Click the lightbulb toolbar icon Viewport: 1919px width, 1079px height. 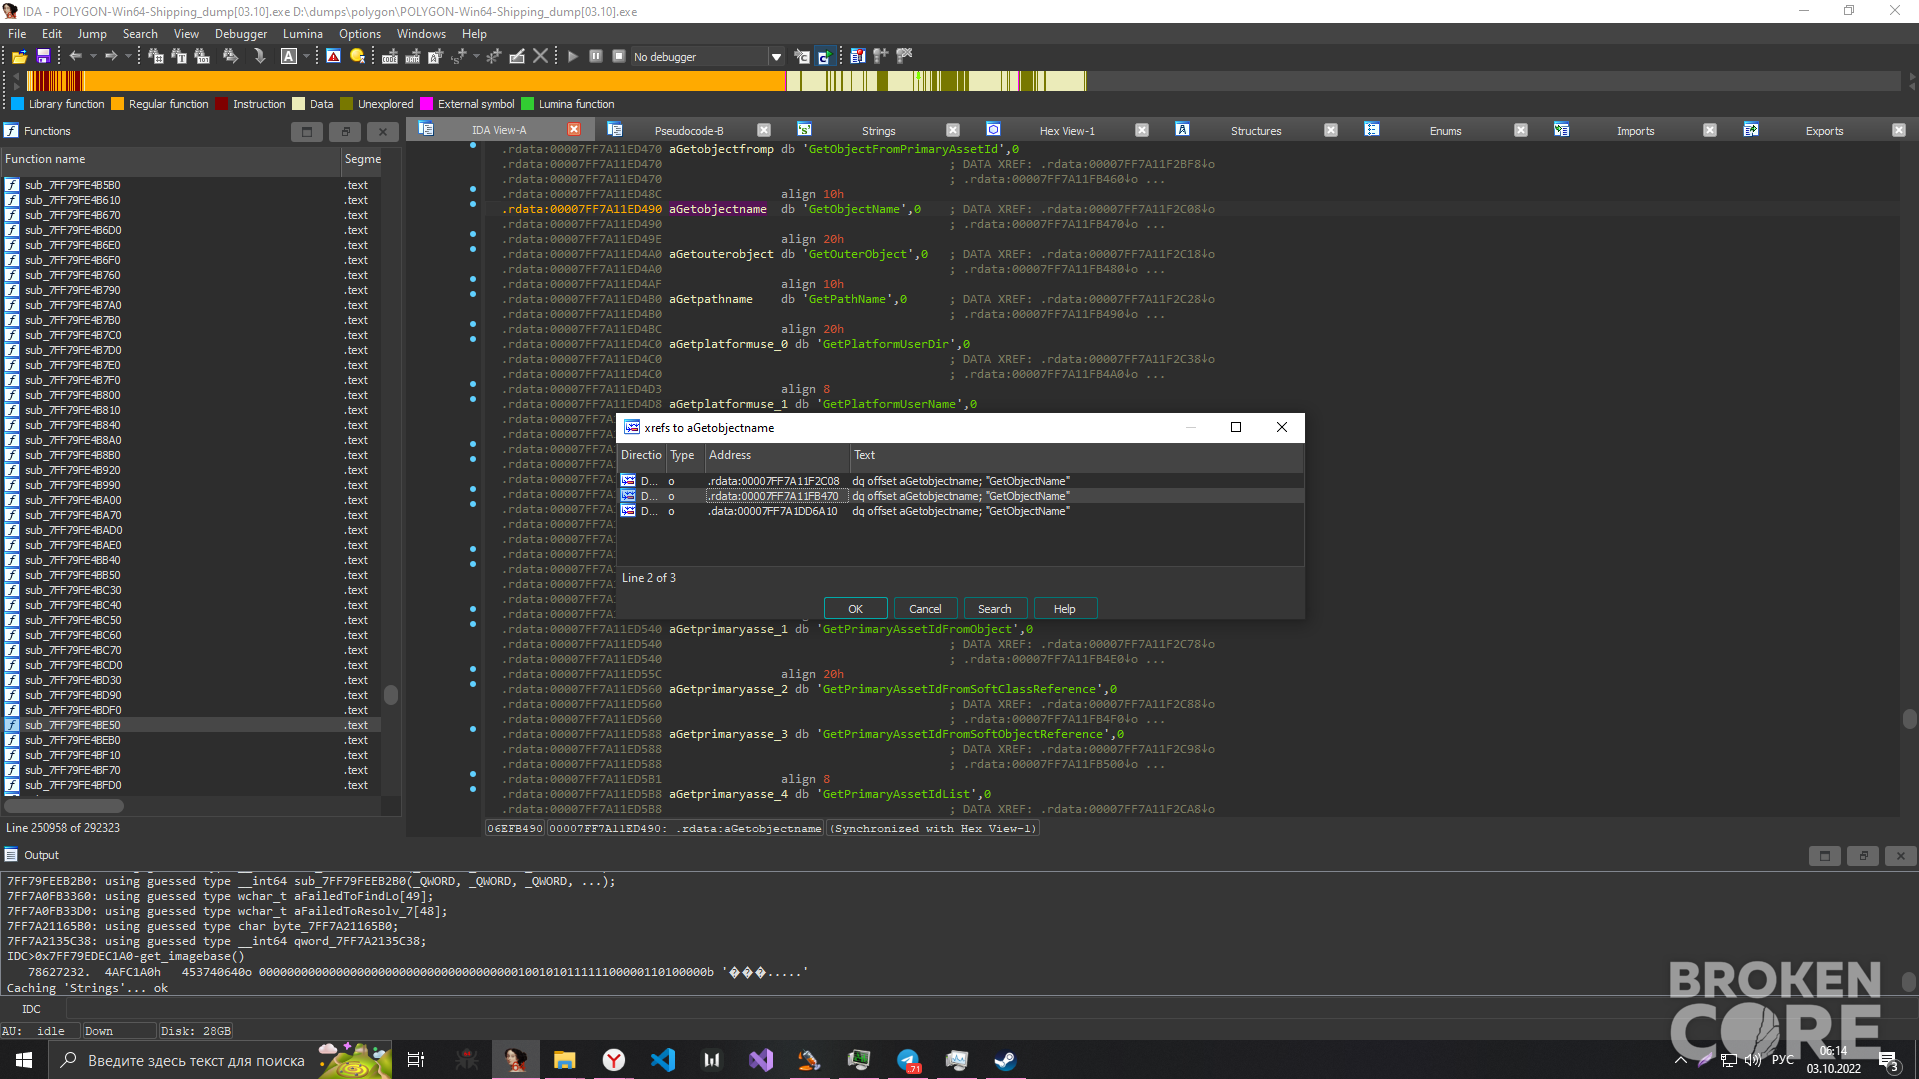[357, 57]
